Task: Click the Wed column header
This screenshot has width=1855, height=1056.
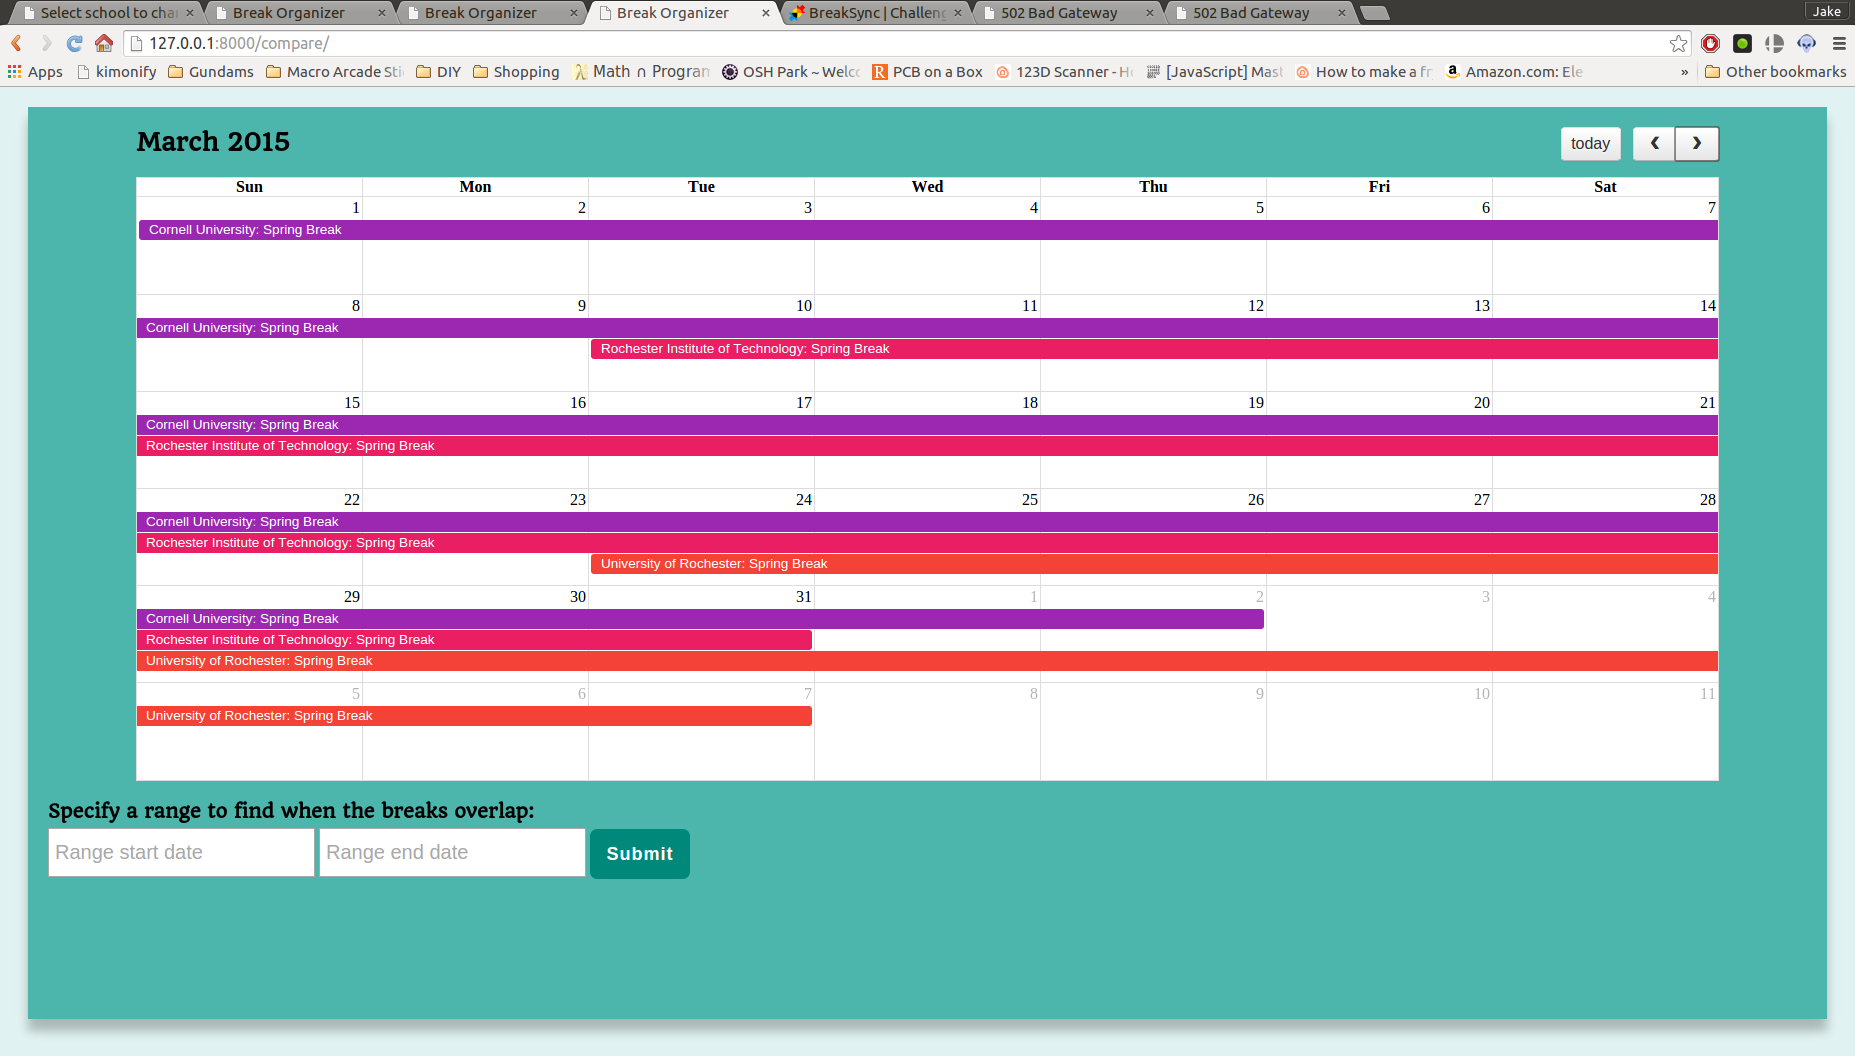Action: 927,187
